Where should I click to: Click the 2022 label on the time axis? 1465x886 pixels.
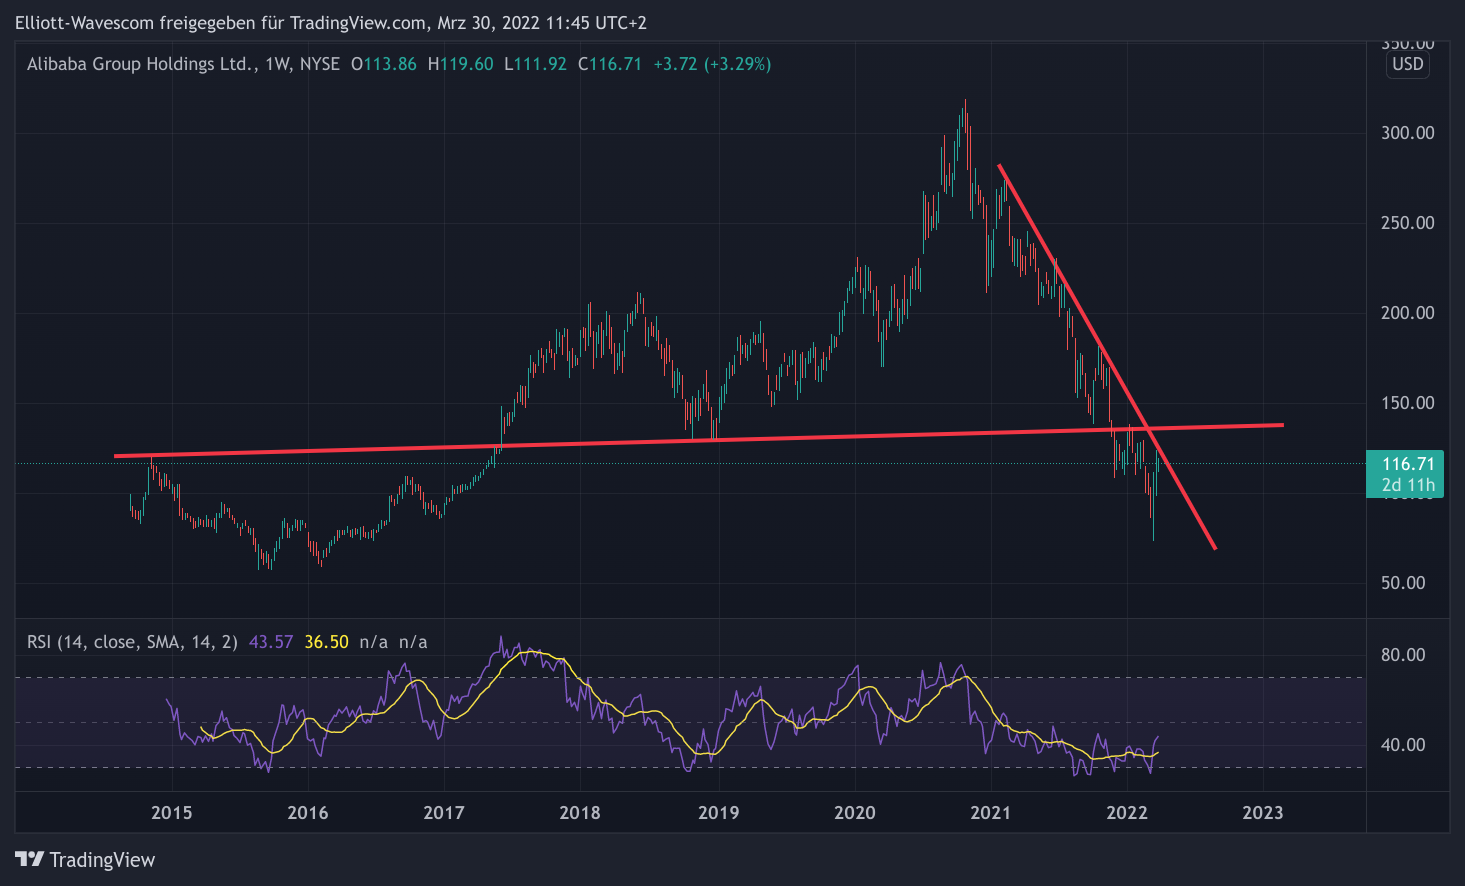coord(1127,813)
